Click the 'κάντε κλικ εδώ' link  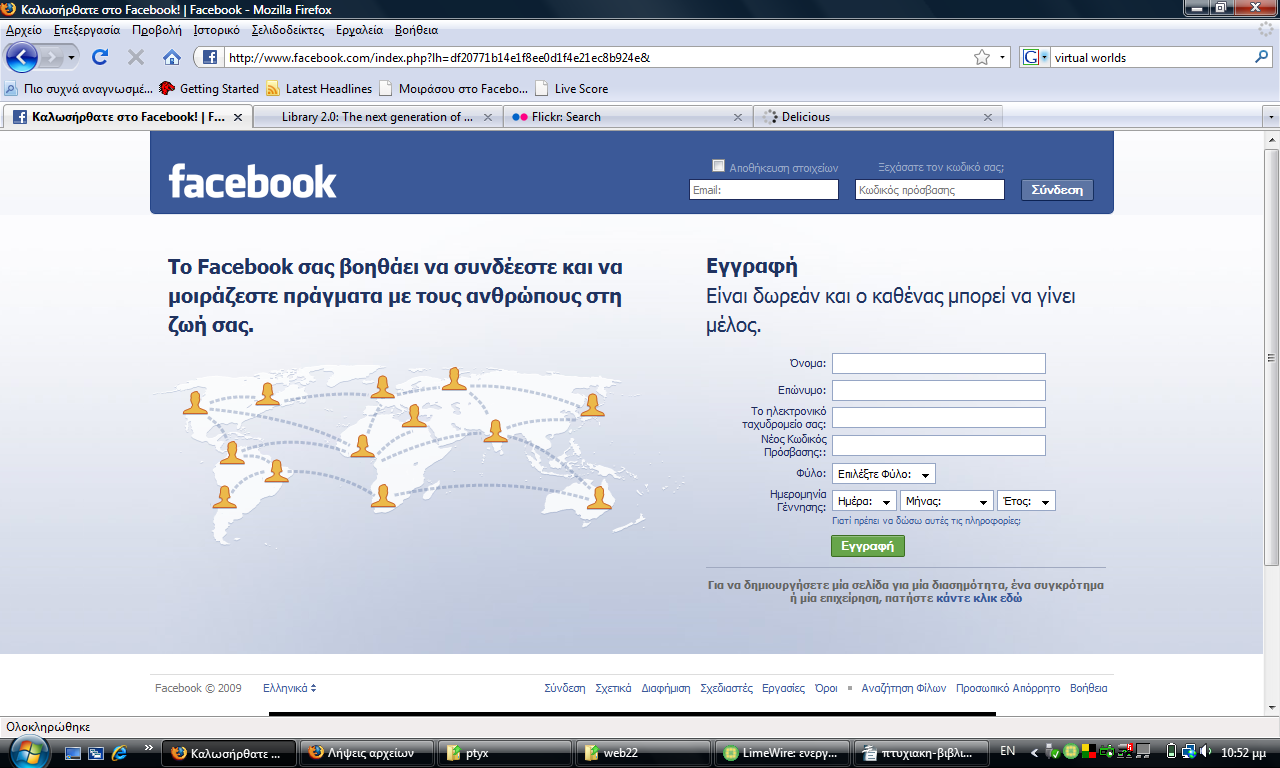pos(979,598)
